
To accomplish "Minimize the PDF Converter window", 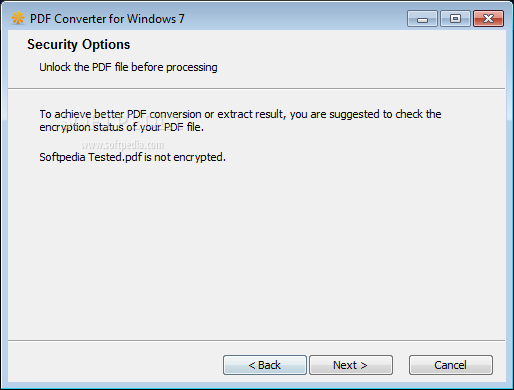I will pos(422,19).
